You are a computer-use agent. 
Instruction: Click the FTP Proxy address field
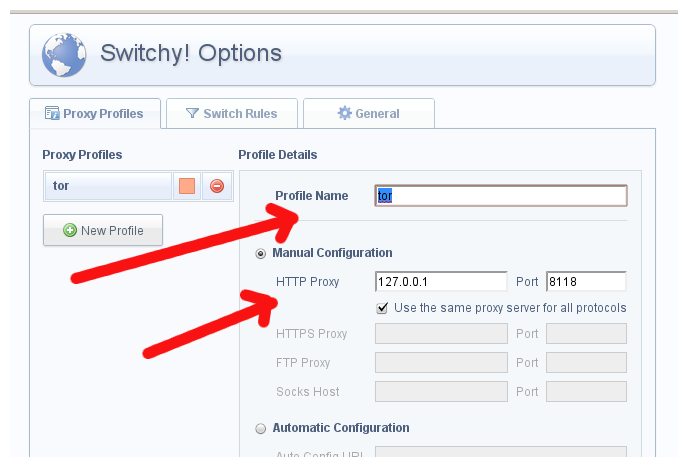(441, 363)
